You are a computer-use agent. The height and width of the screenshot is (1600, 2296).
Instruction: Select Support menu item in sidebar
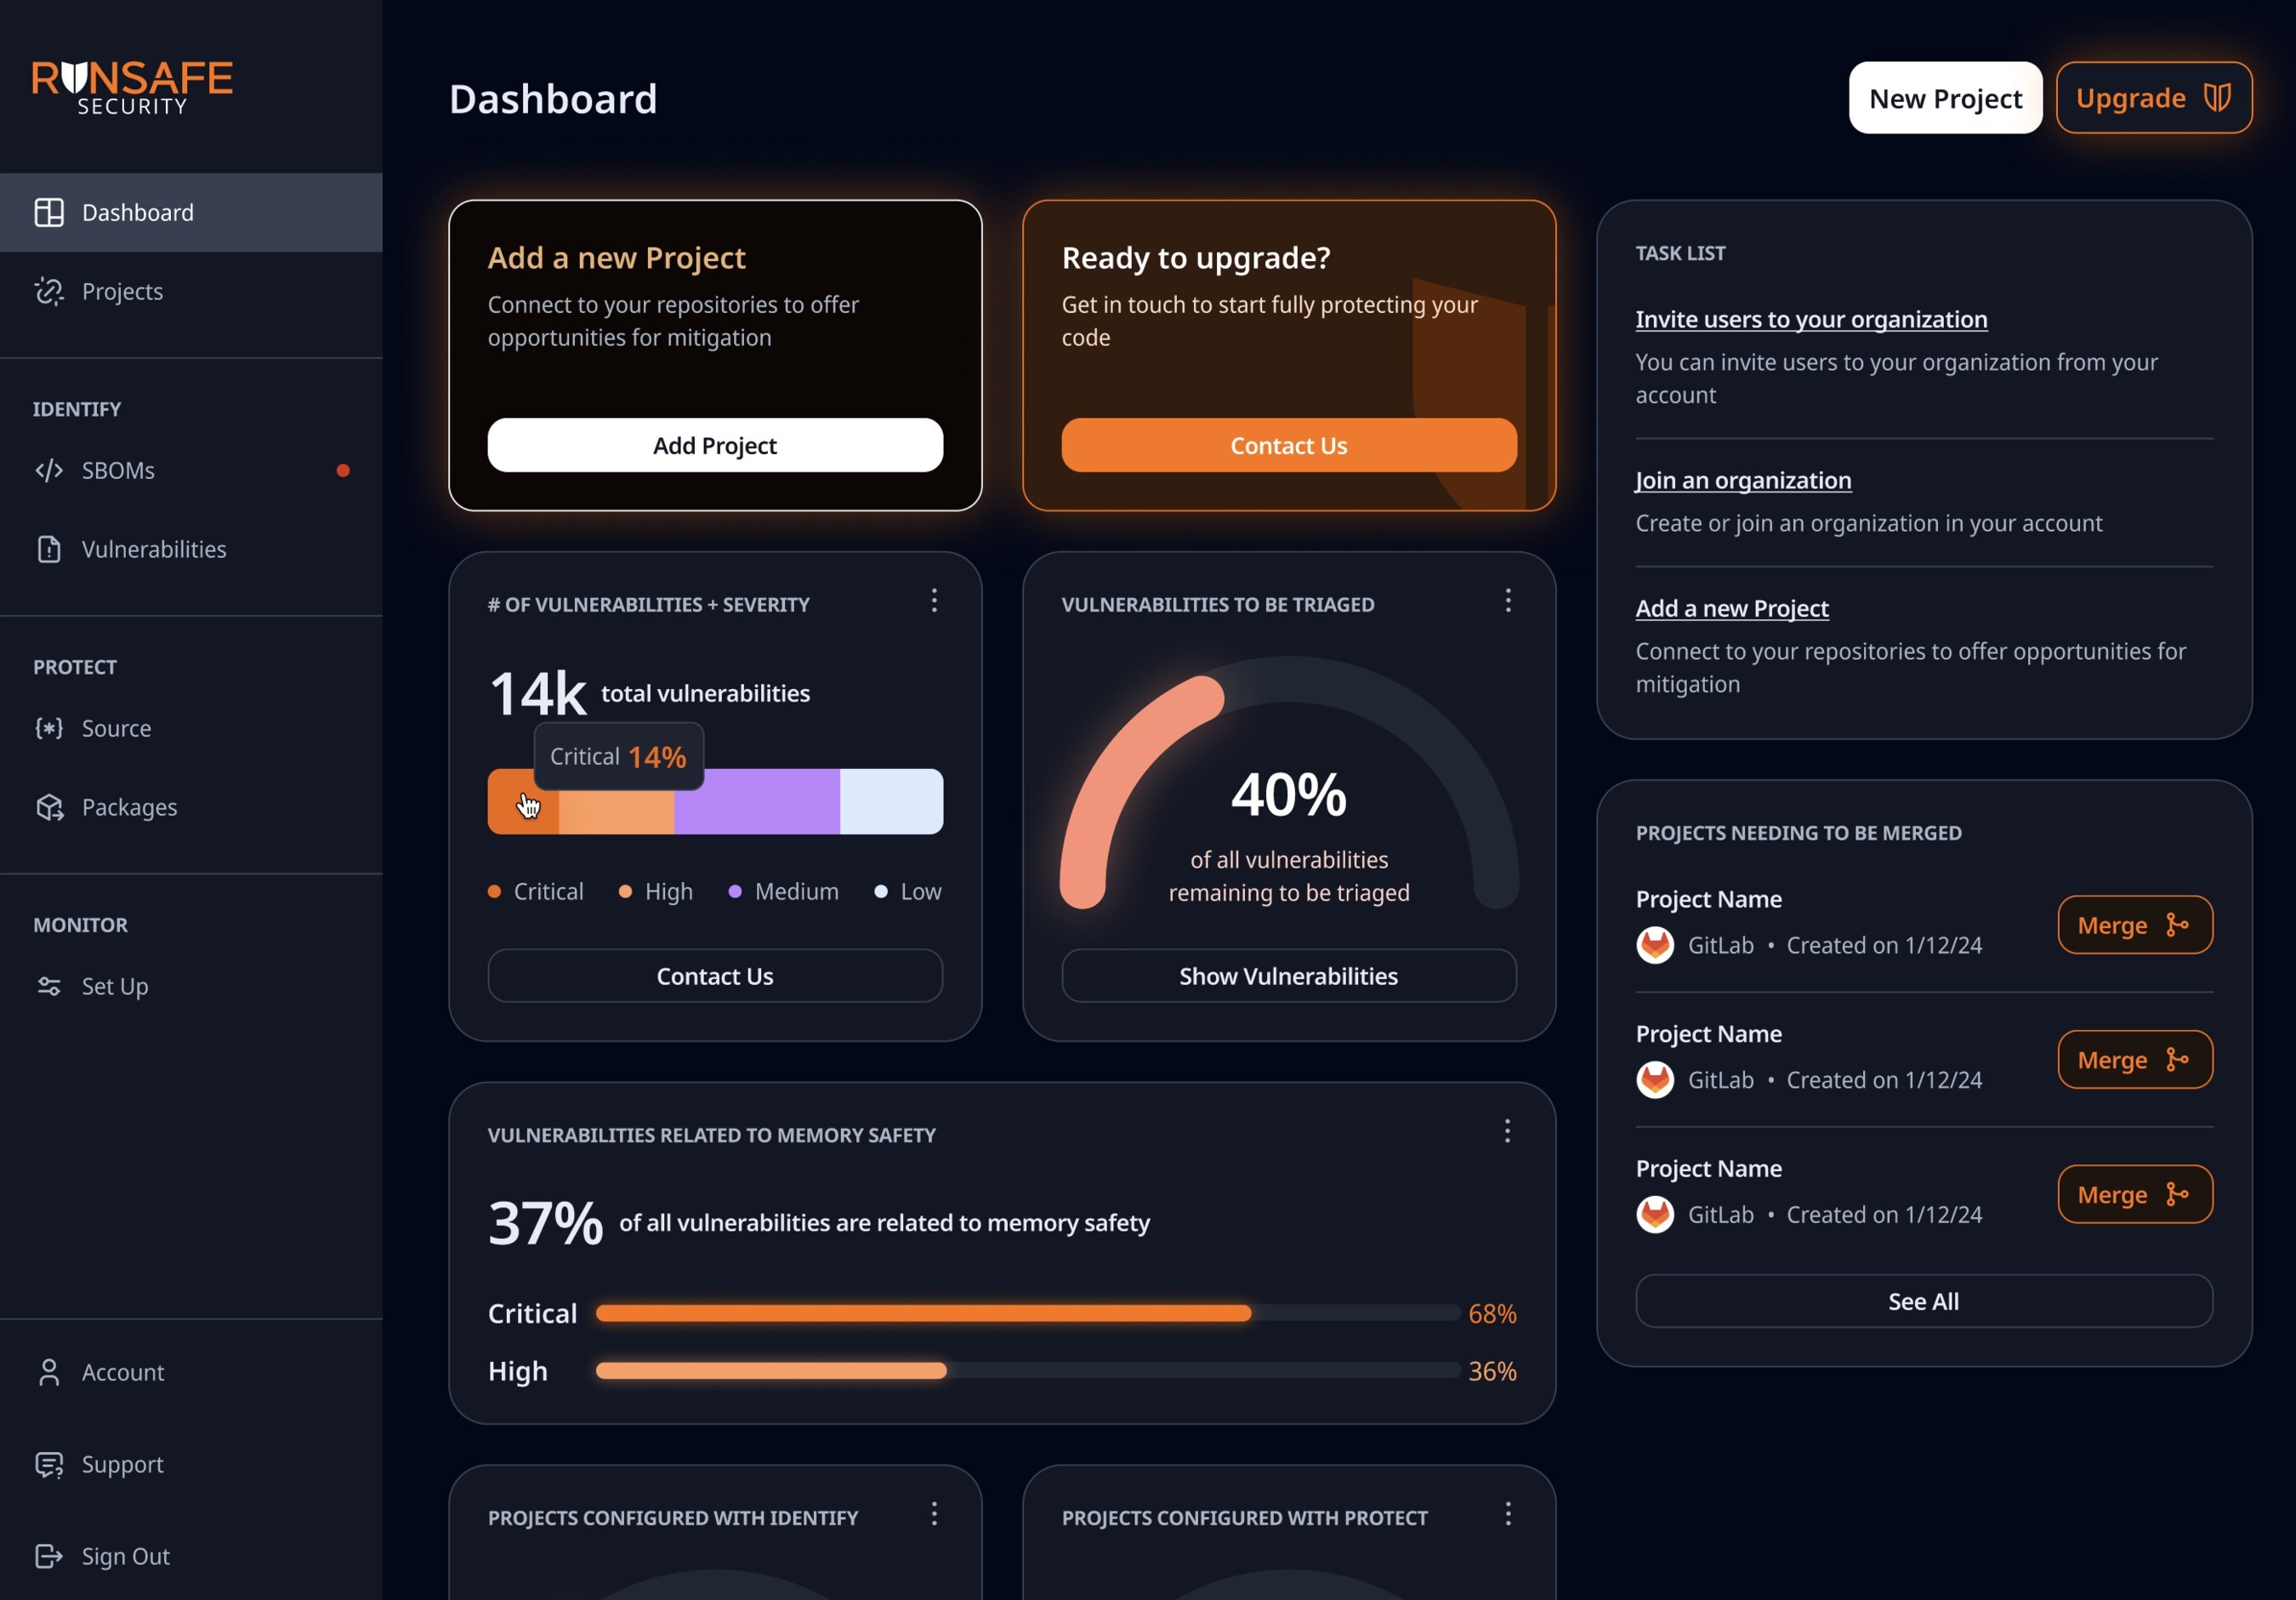point(121,1464)
